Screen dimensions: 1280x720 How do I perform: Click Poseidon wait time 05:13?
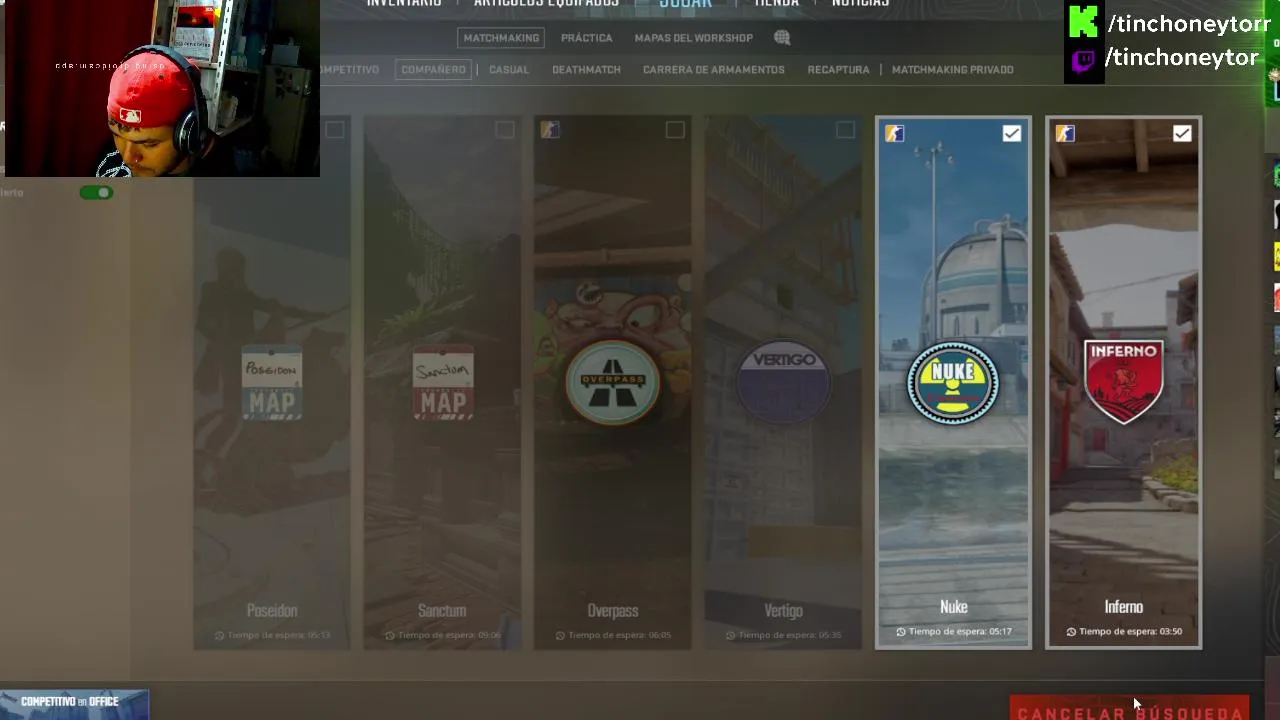272,635
